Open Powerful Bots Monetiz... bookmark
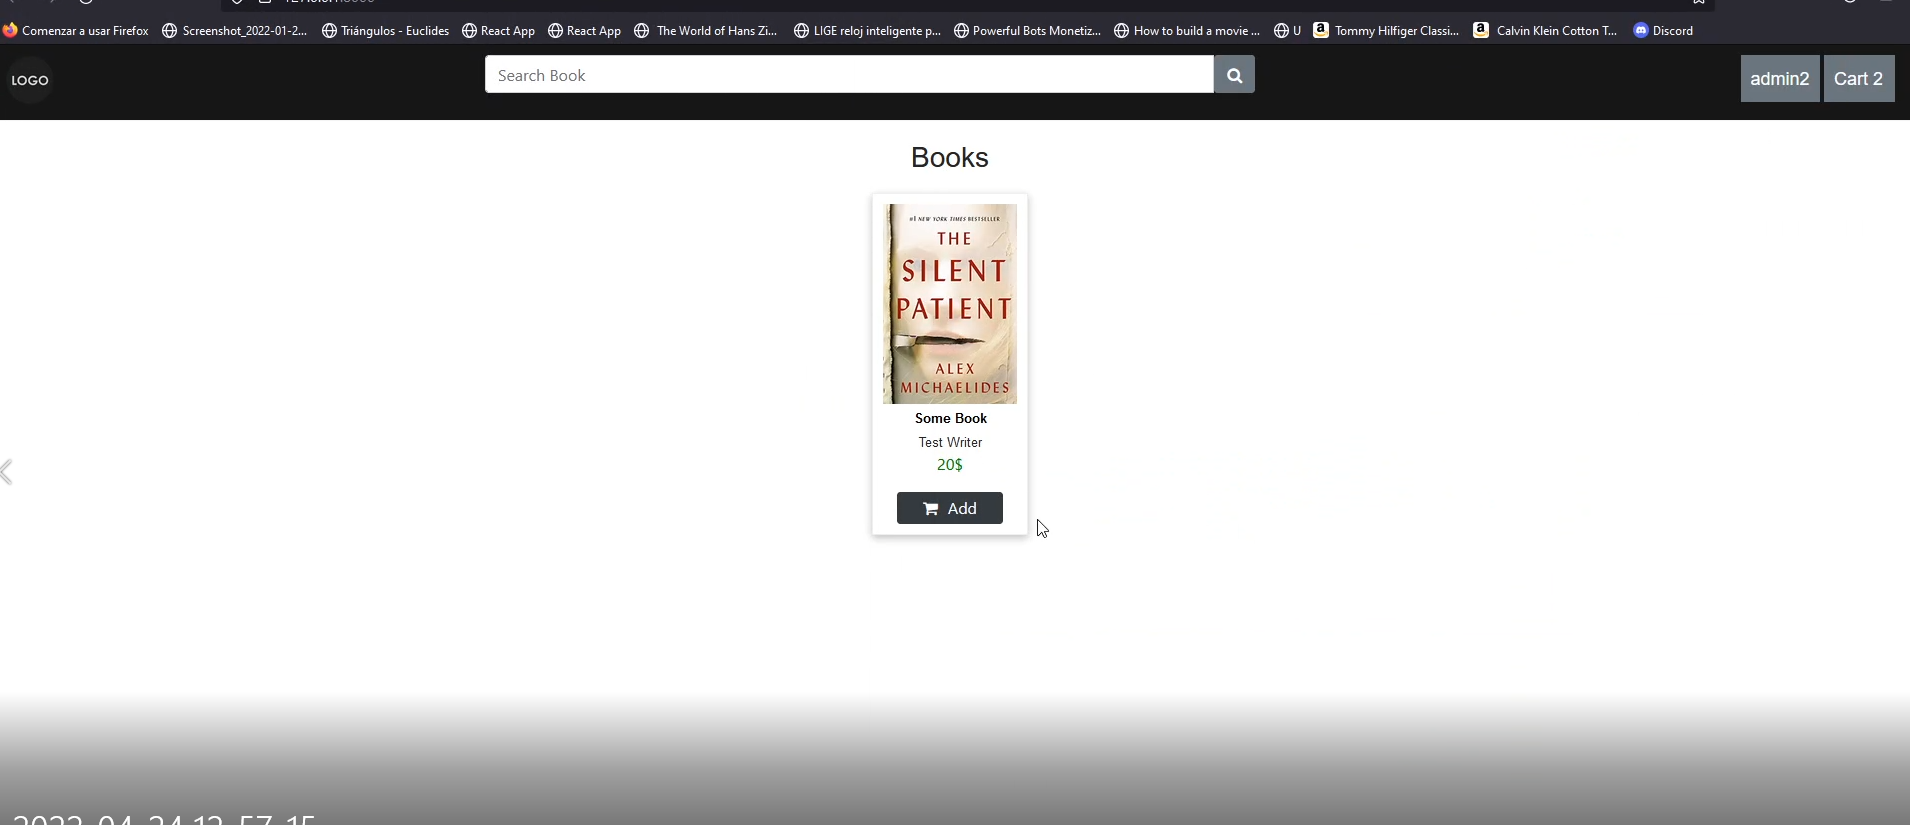 click(1027, 31)
